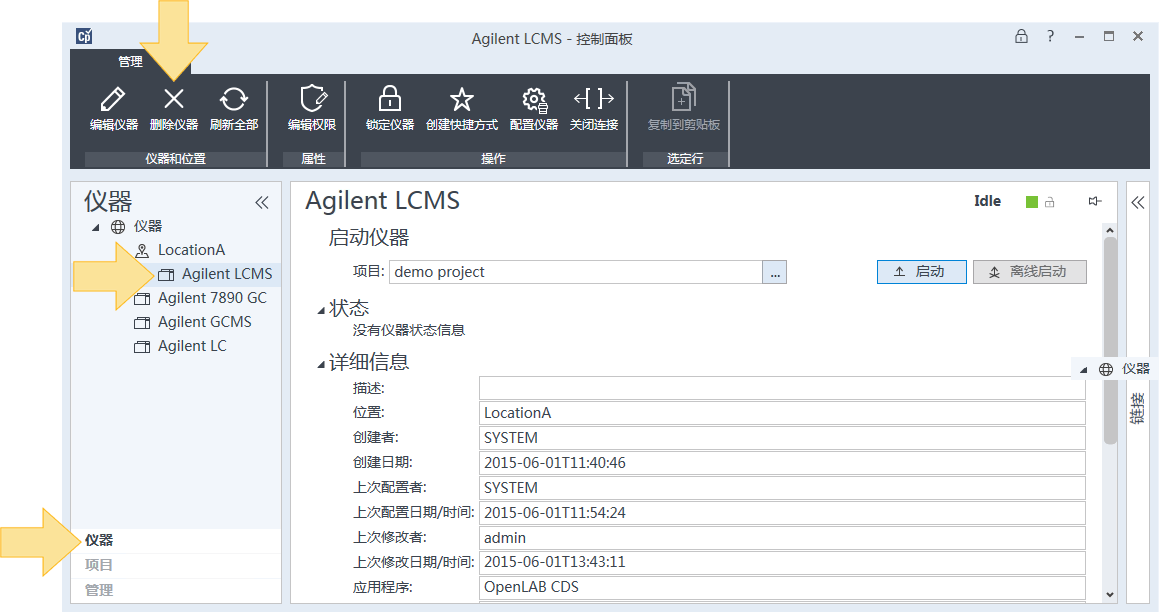Viewport: 1159px width, 612px height.
Task: Switch to the 管理 navigation item at the bottom
Action: (x=99, y=590)
